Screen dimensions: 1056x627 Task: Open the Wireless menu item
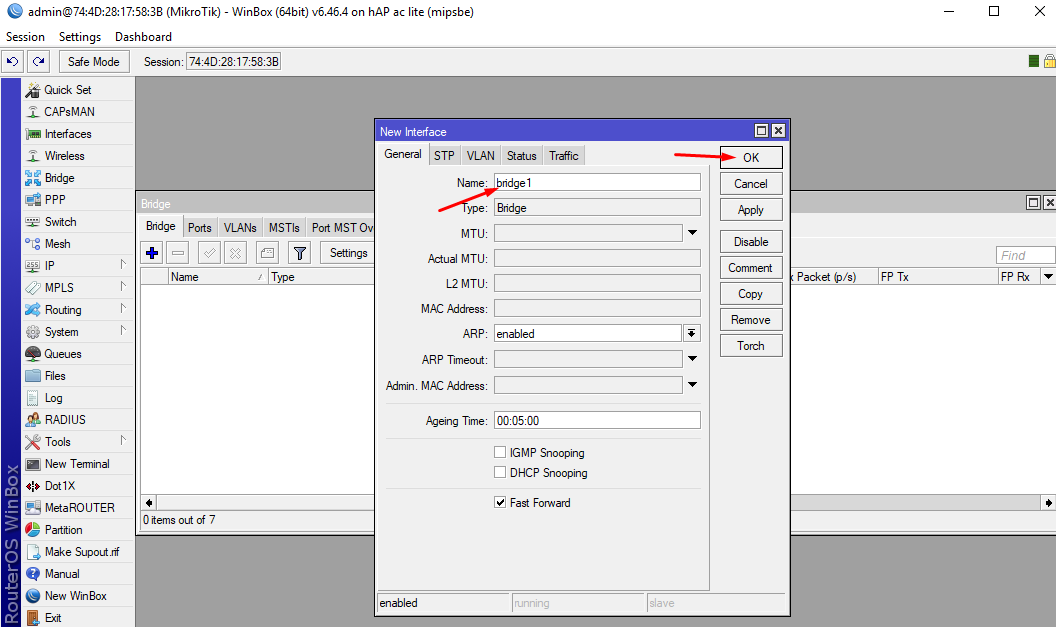pos(65,156)
